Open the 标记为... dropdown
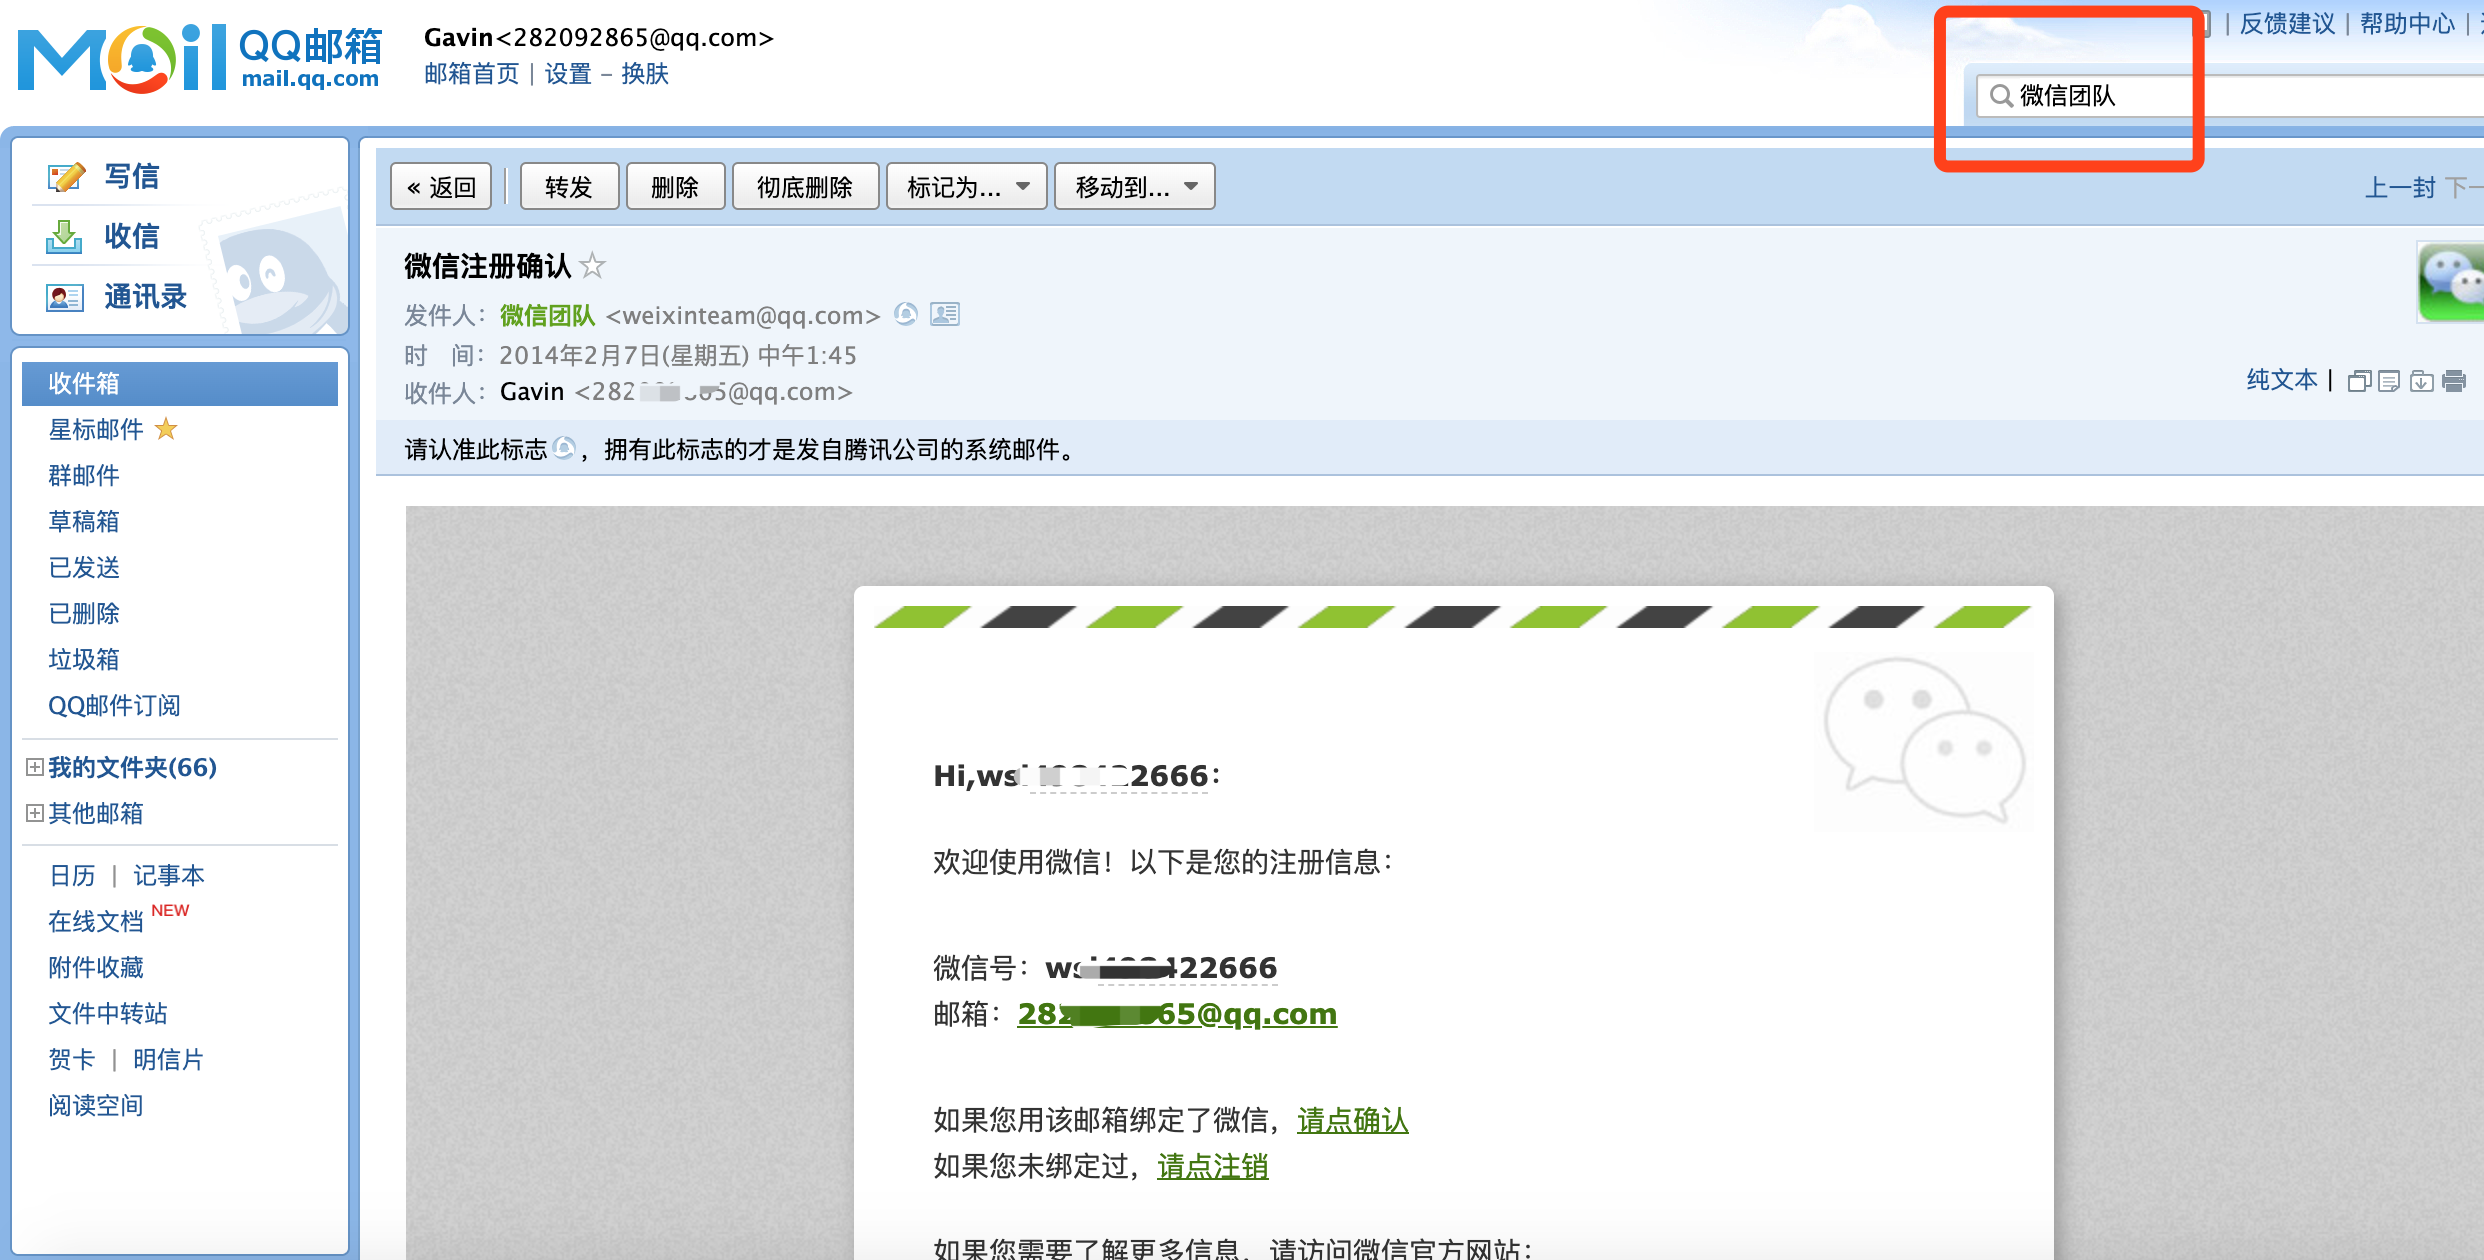 click(x=967, y=187)
